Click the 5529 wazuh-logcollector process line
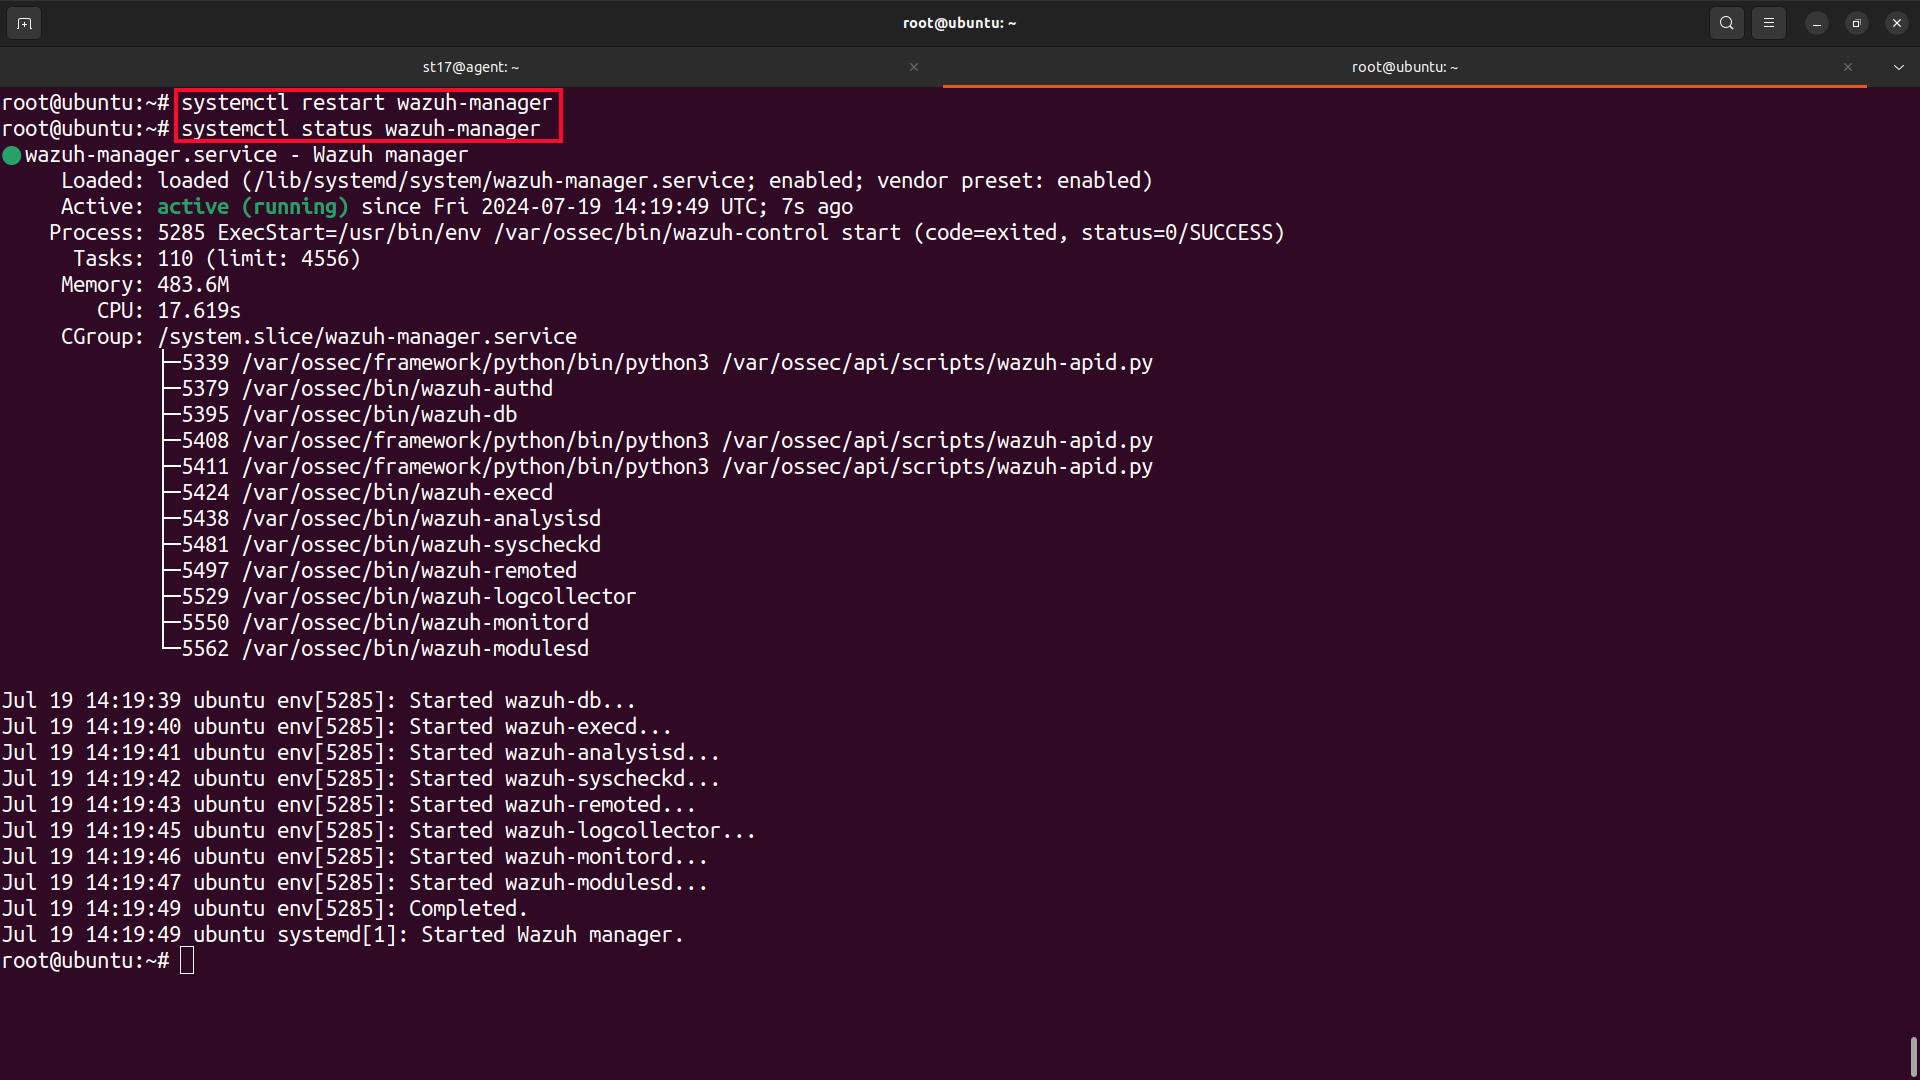Viewport: 1920px width, 1080px height. click(409, 597)
